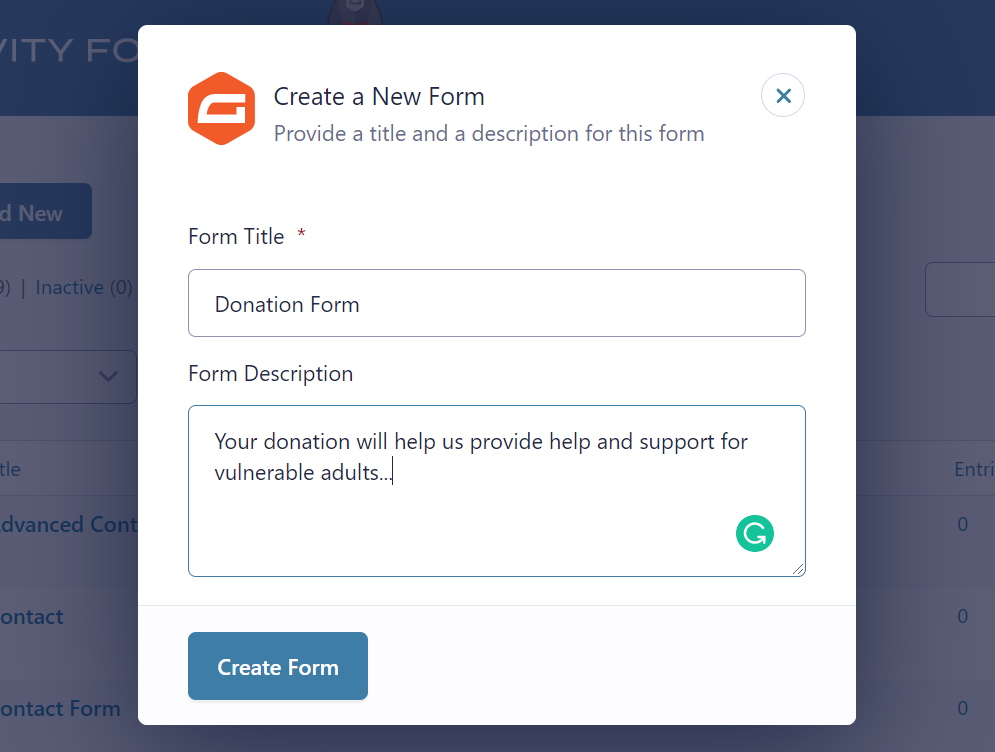Click the search box at right edge
995x752 pixels.
coord(960,289)
